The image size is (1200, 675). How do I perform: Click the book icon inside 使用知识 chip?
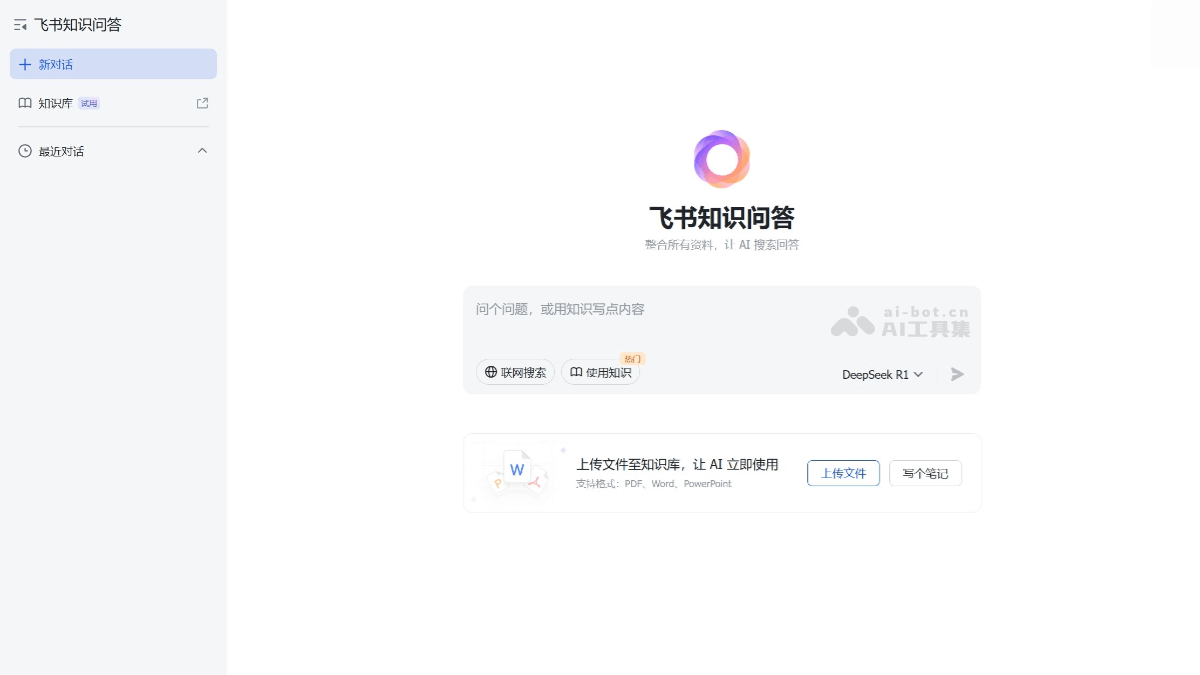575,371
